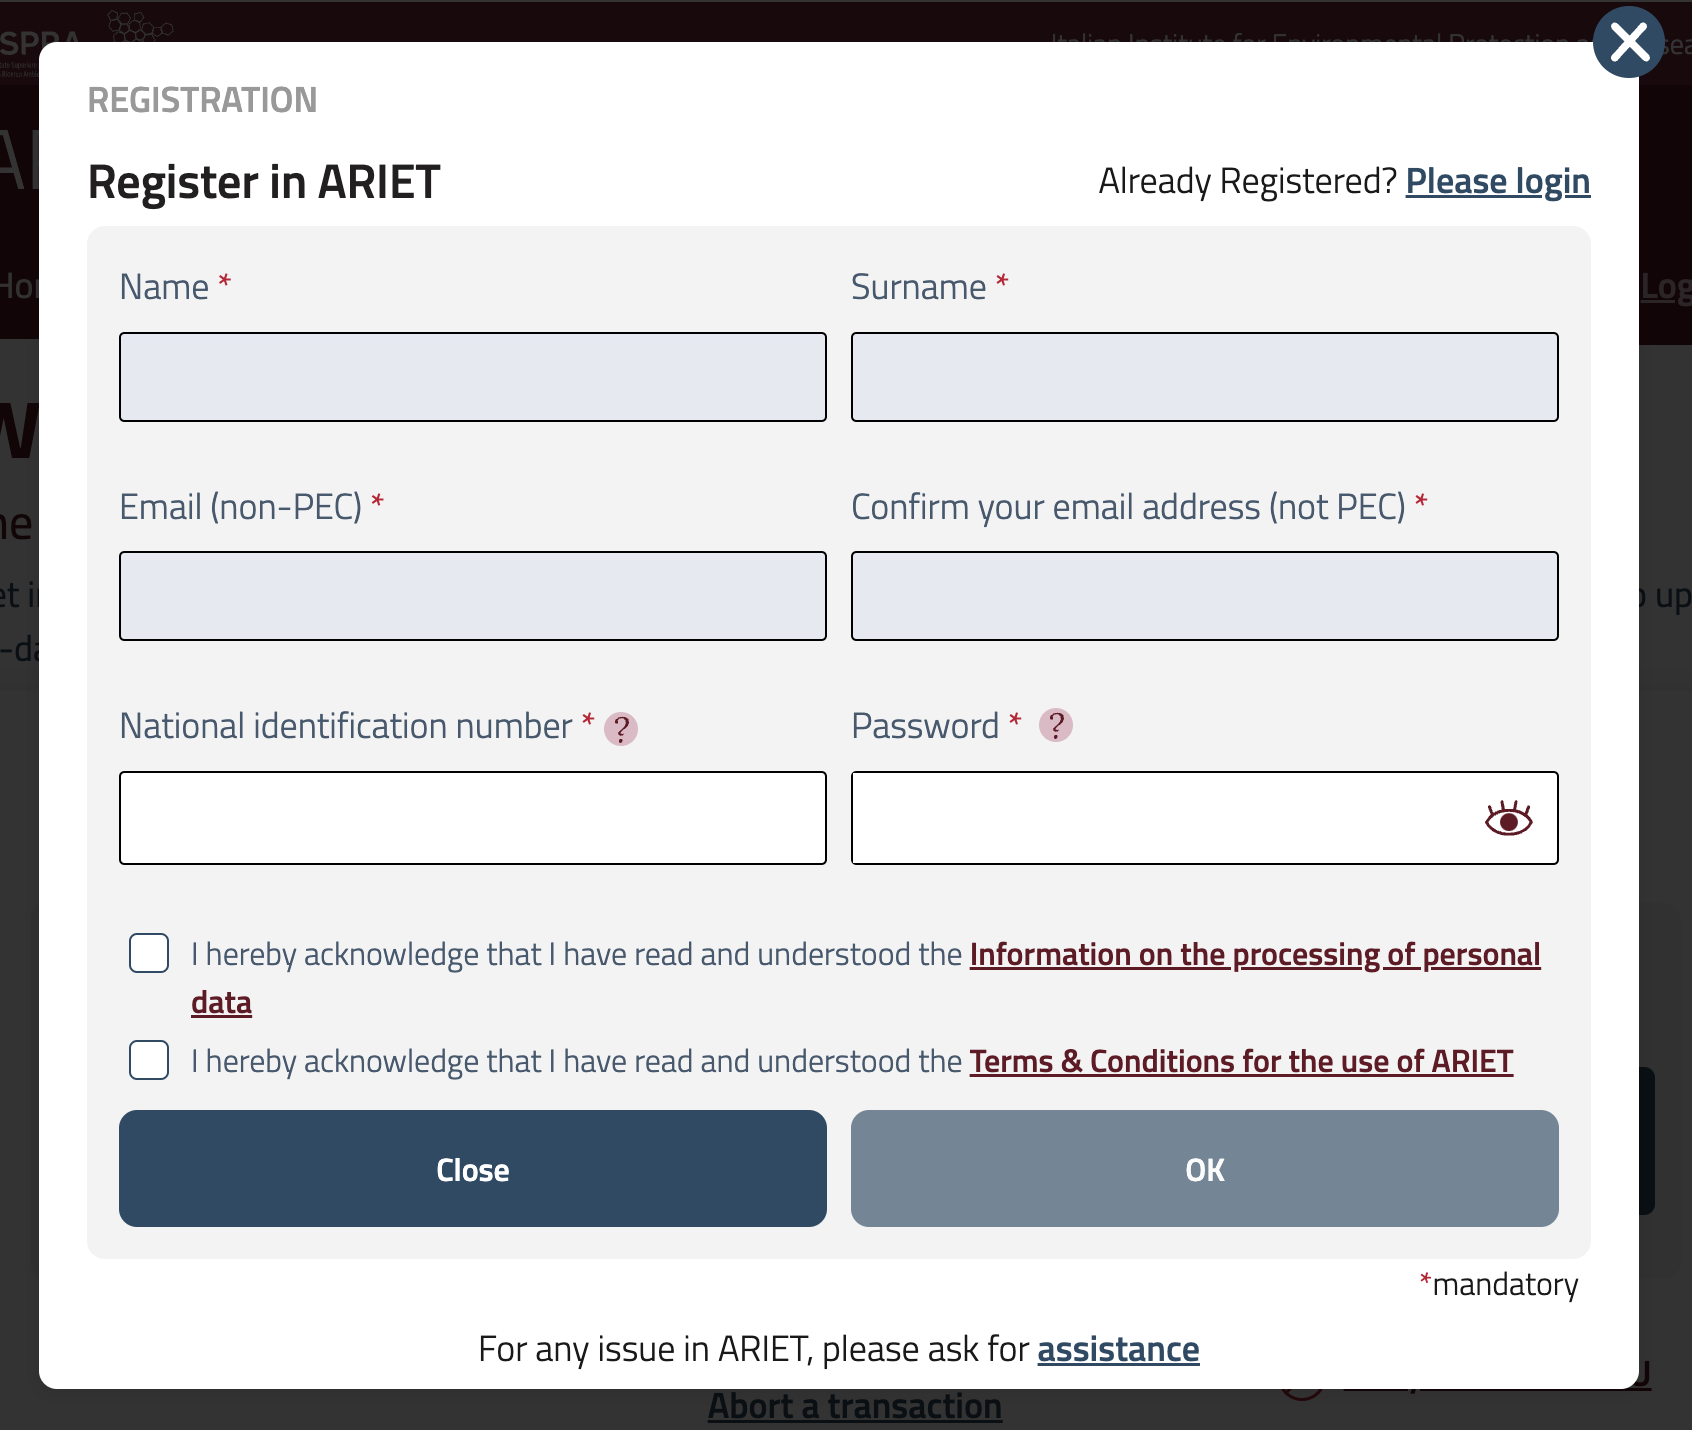Click inside the Surname field

(x=1204, y=377)
